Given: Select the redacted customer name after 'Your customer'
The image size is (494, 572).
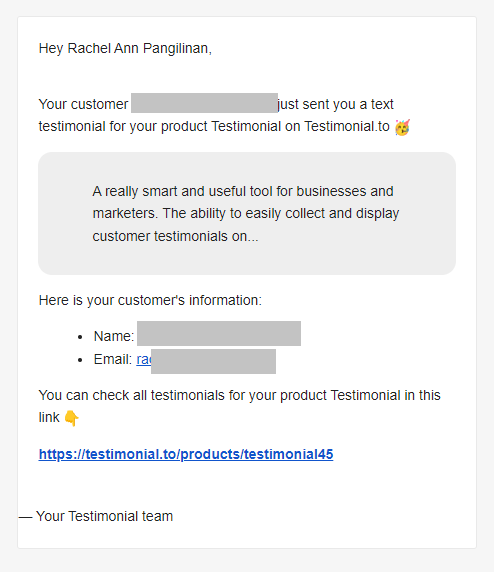Looking at the screenshot, I should [204, 103].
